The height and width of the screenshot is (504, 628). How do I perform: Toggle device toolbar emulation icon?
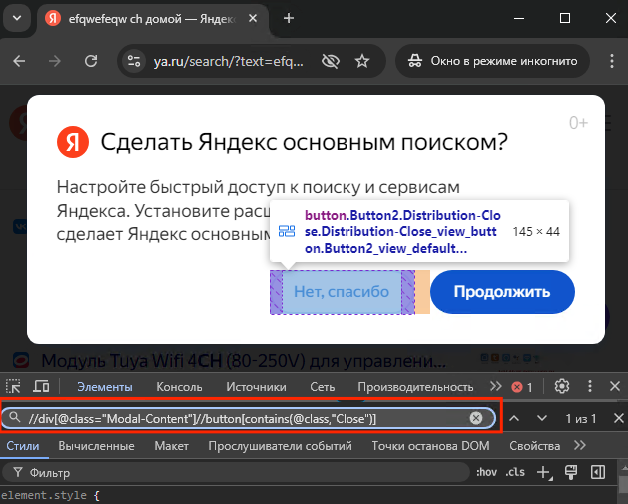pyautogui.click(x=41, y=387)
